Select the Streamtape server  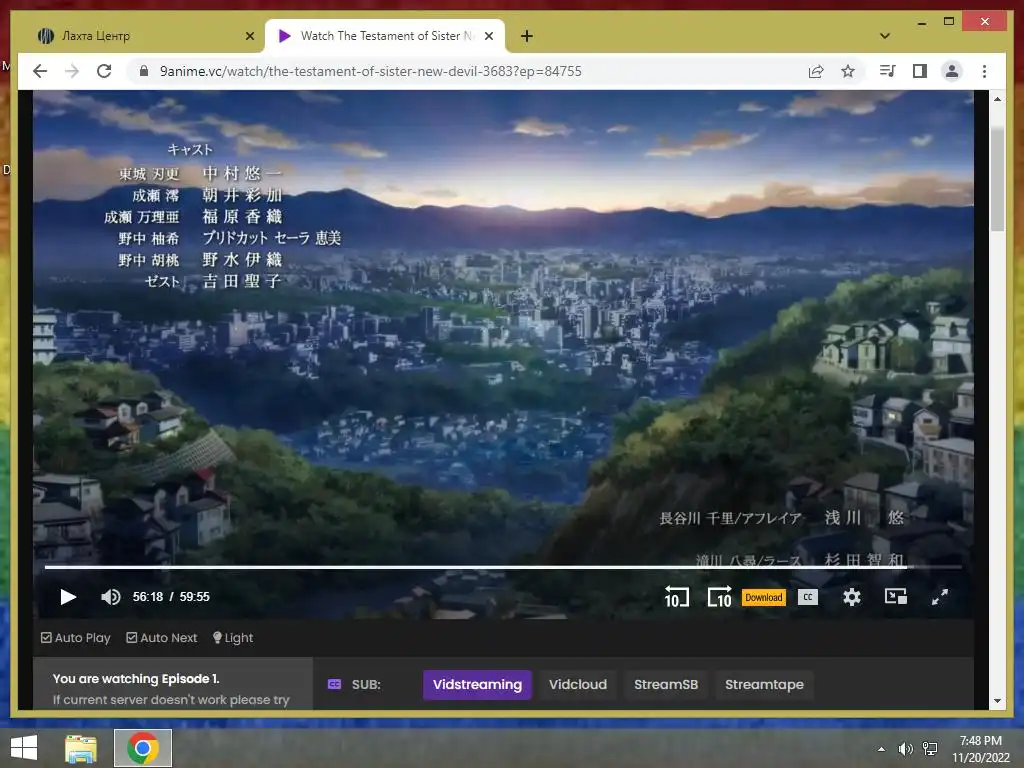[764, 684]
